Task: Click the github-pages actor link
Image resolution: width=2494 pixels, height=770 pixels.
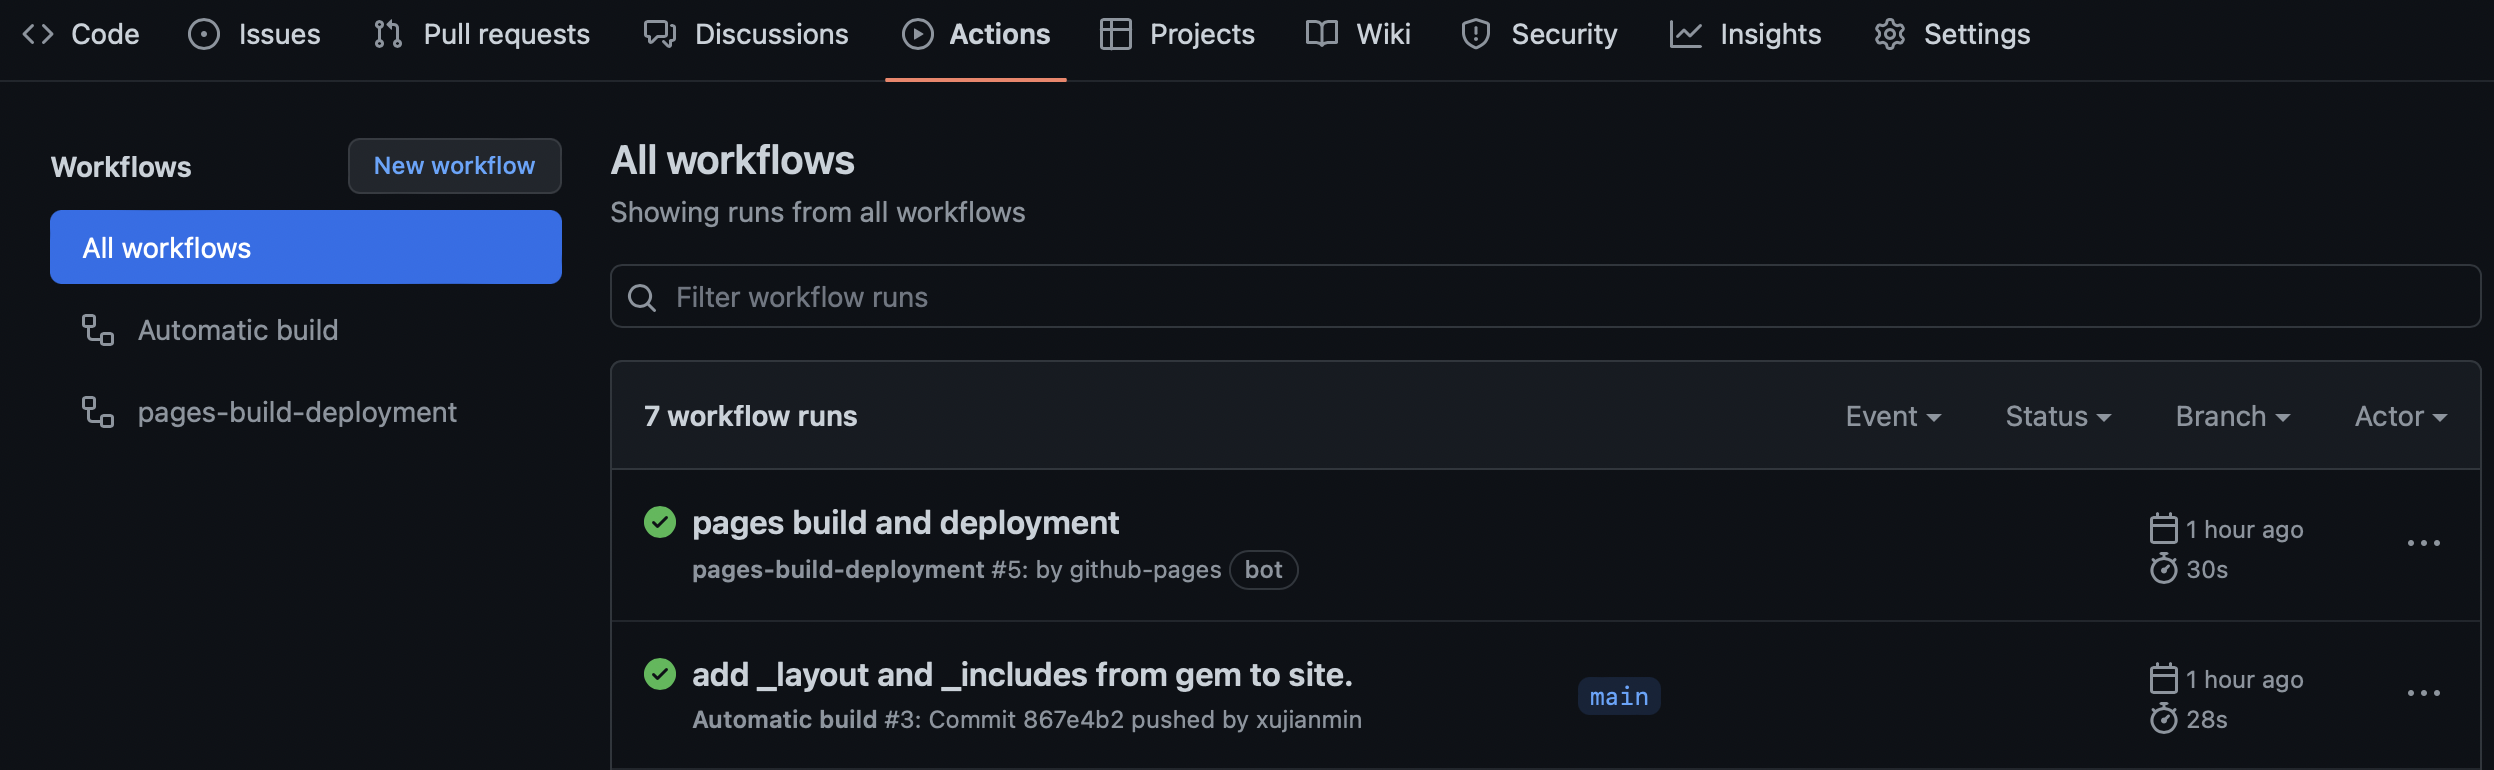Action: (1145, 570)
